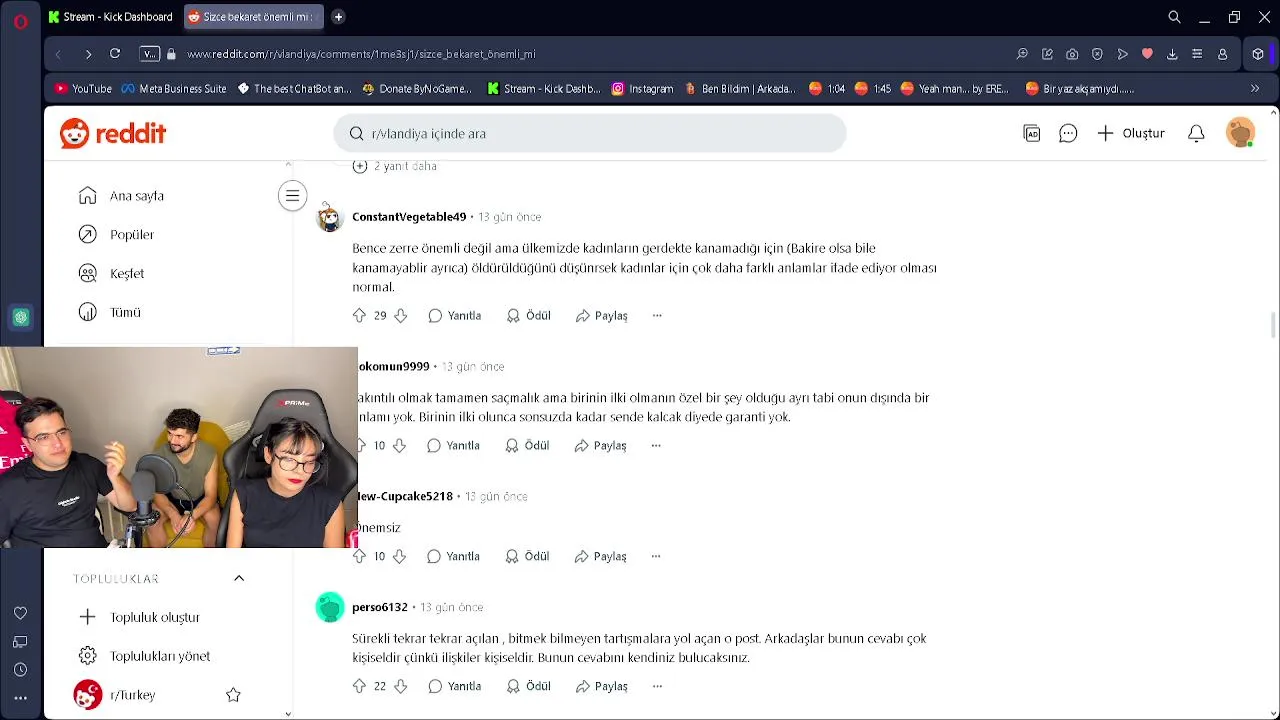Click the Oluştur create post button
This screenshot has height=720, width=1280.
point(1131,133)
